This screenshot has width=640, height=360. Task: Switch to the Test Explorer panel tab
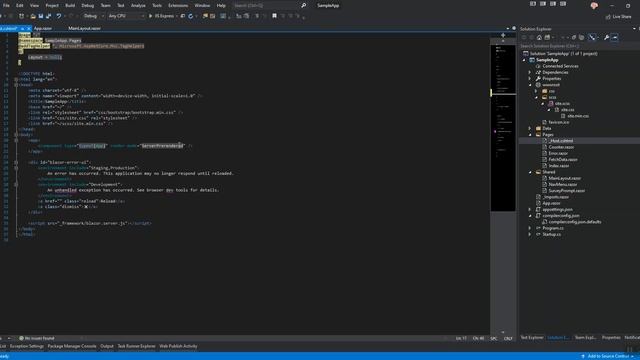pyautogui.click(x=532, y=338)
